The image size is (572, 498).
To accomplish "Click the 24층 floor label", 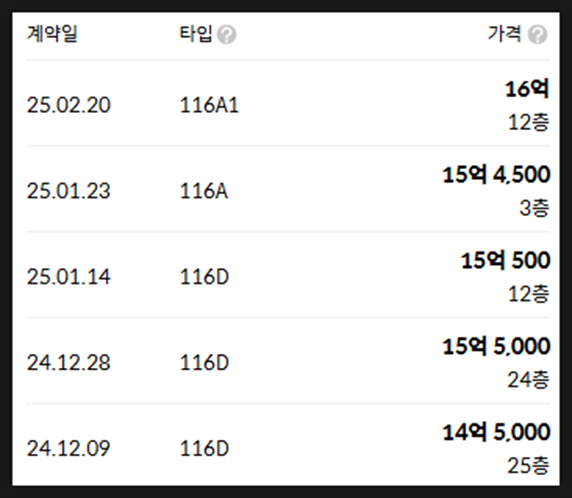I will (x=528, y=380).
